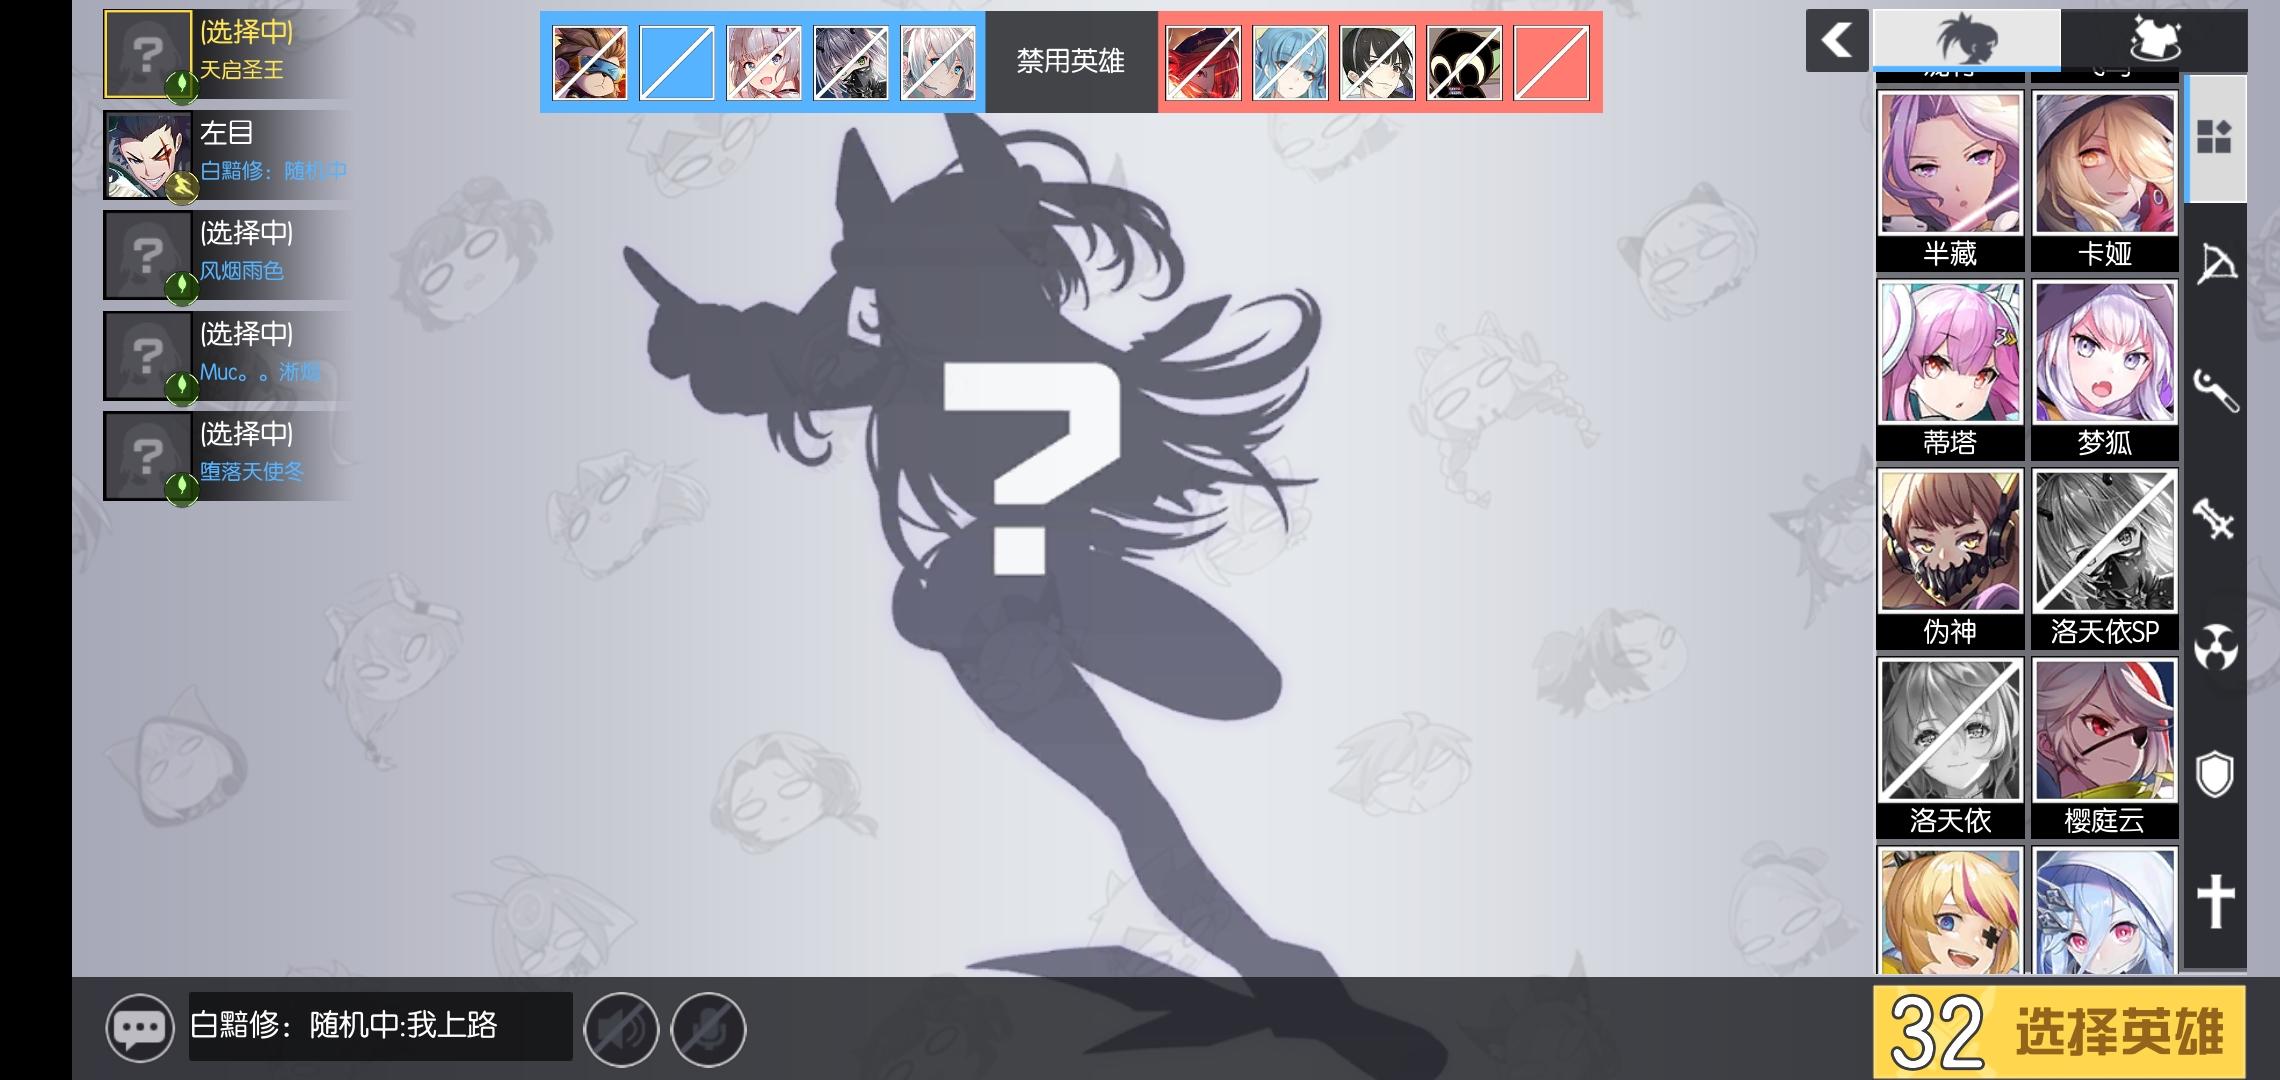Switch to the skins shirt tab
The width and height of the screenshot is (2280, 1080).
[x=2154, y=40]
